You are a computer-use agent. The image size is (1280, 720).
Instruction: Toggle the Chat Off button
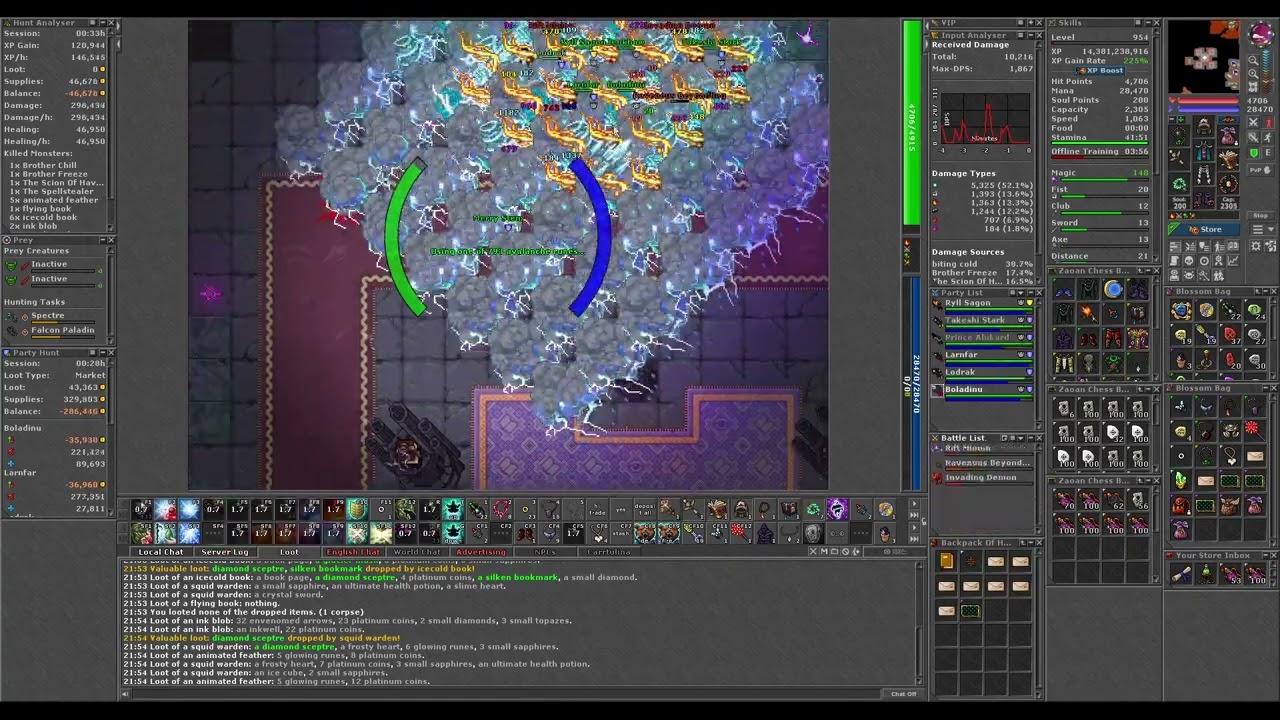pos(903,693)
